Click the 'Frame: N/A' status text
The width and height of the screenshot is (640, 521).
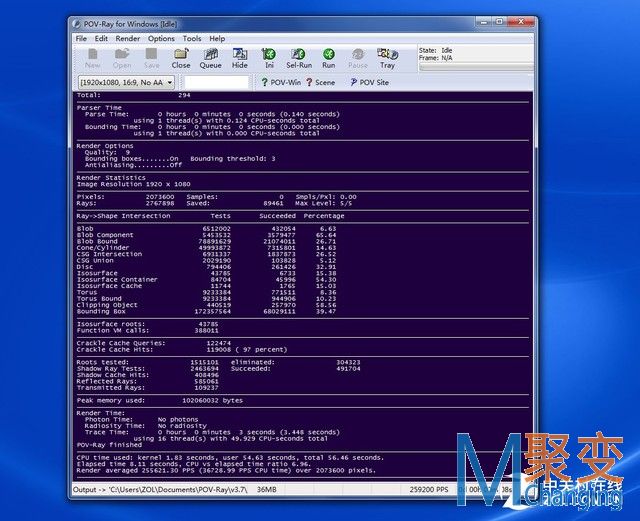(436, 58)
